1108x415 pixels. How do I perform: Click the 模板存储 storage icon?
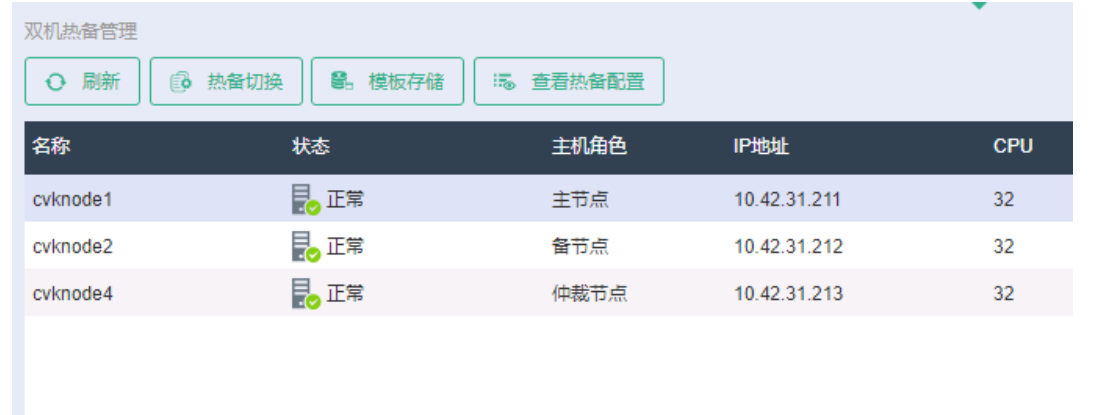pyautogui.click(x=342, y=82)
